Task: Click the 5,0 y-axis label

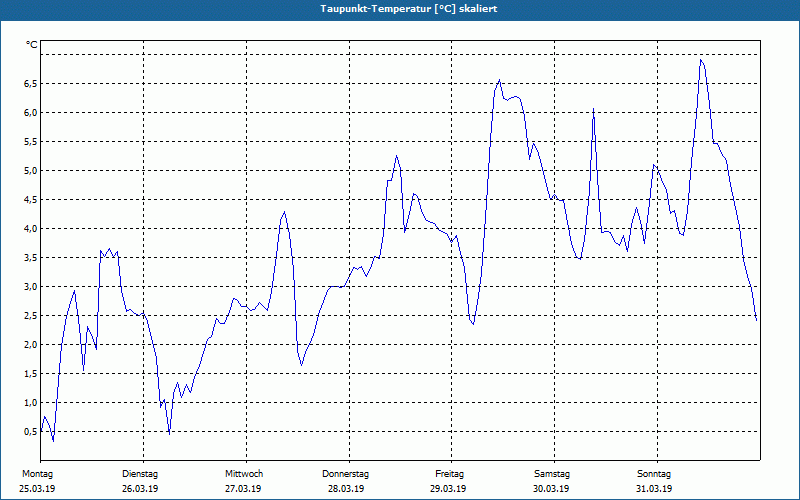Action: (31, 171)
